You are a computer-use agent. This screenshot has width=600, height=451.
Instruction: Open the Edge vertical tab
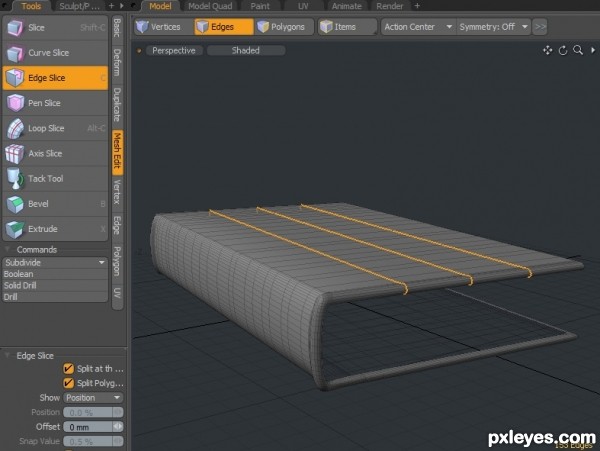tap(117, 225)
